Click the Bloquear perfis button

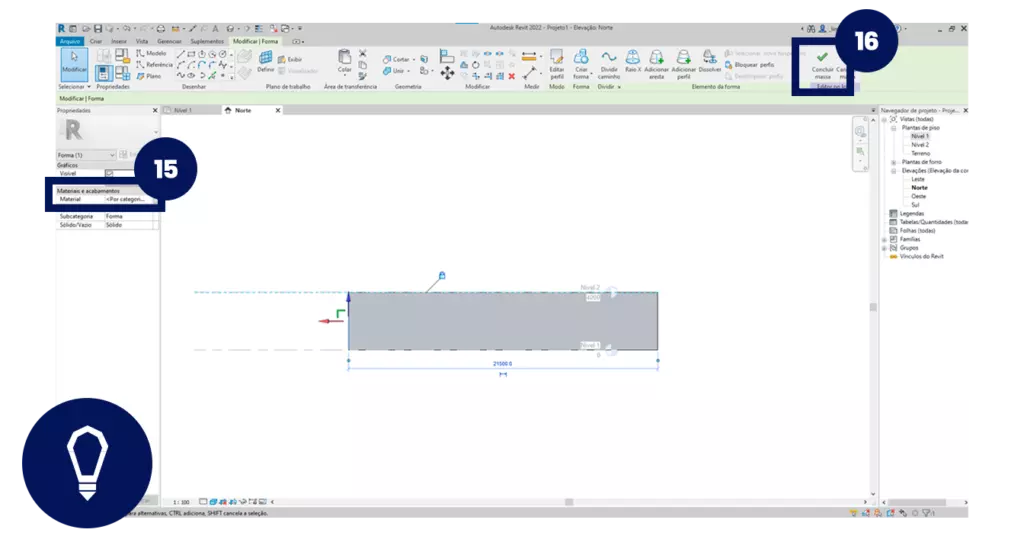coord(750,65)
